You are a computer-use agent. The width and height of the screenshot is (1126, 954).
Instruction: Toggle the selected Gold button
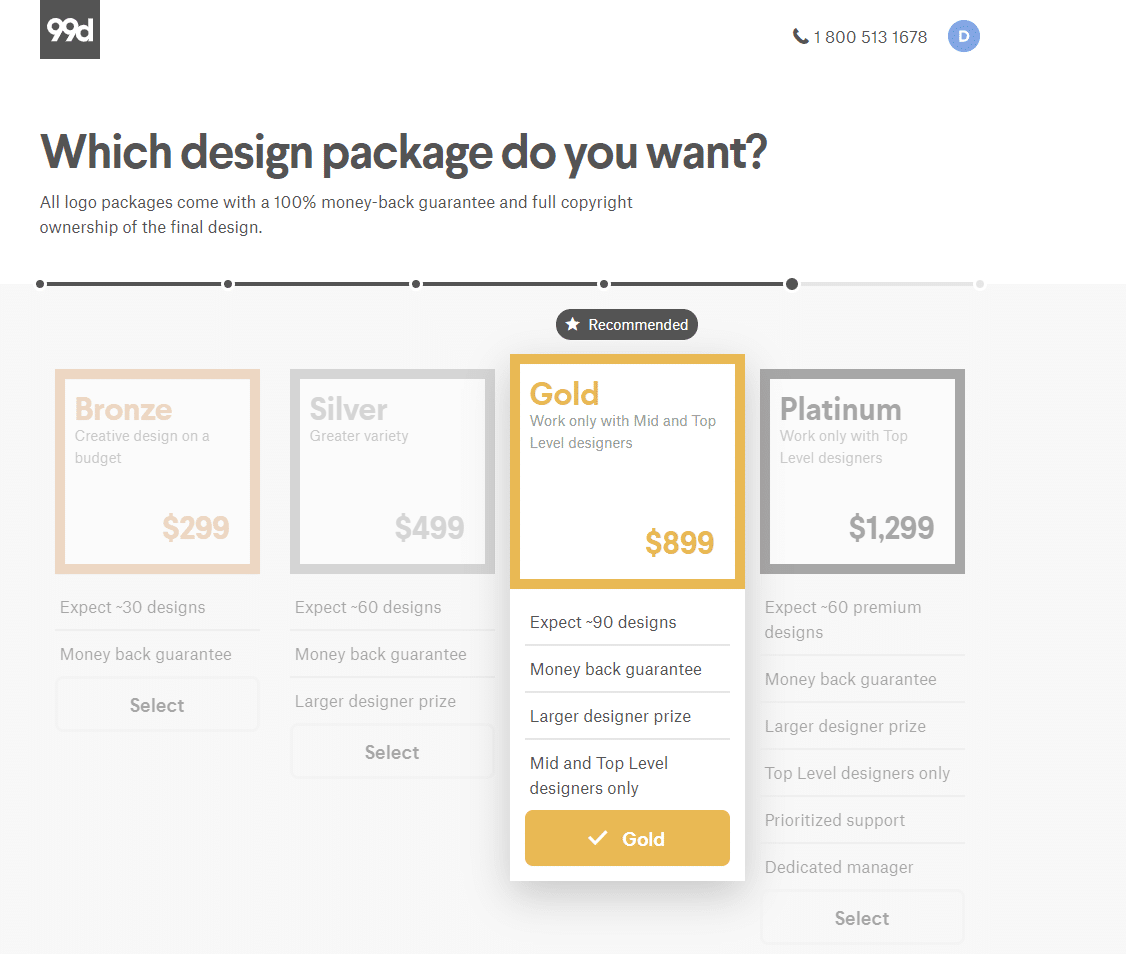(x=627, y=838)
